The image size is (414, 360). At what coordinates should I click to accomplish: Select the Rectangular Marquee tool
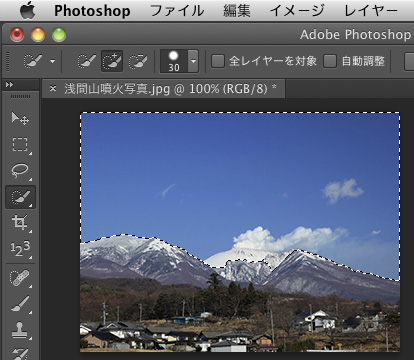(20, 144)
